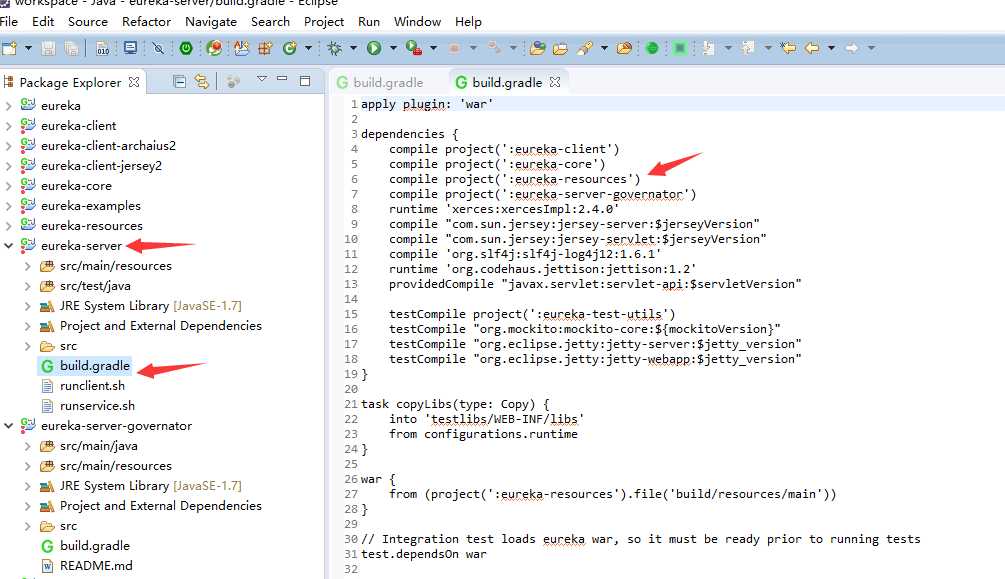Open the External Tools dropdown arrow
This screenshot has height=579, width=1005.
point(433,48)
